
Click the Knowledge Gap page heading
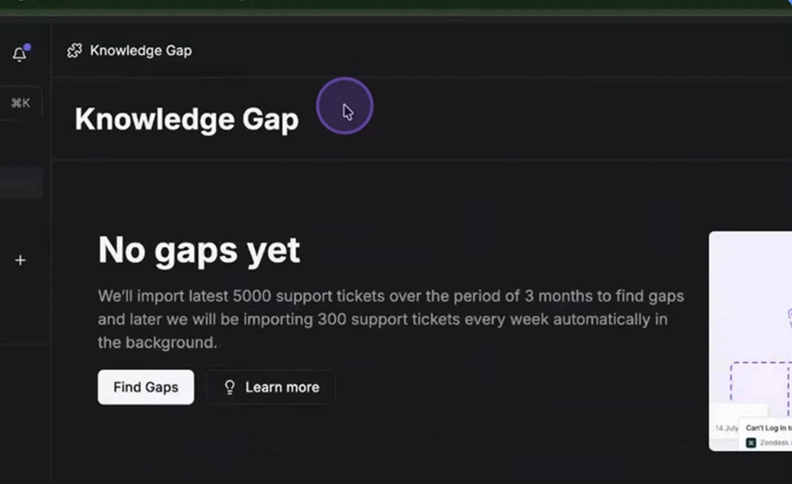point(186,120)
